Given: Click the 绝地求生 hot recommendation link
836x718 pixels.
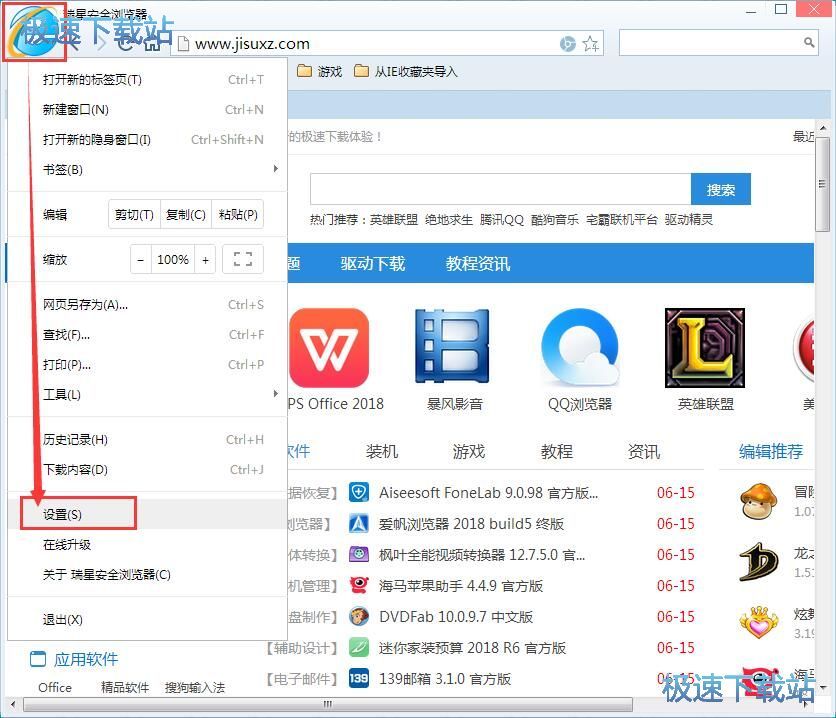Looking at the screenshot, I should (449, 220).
